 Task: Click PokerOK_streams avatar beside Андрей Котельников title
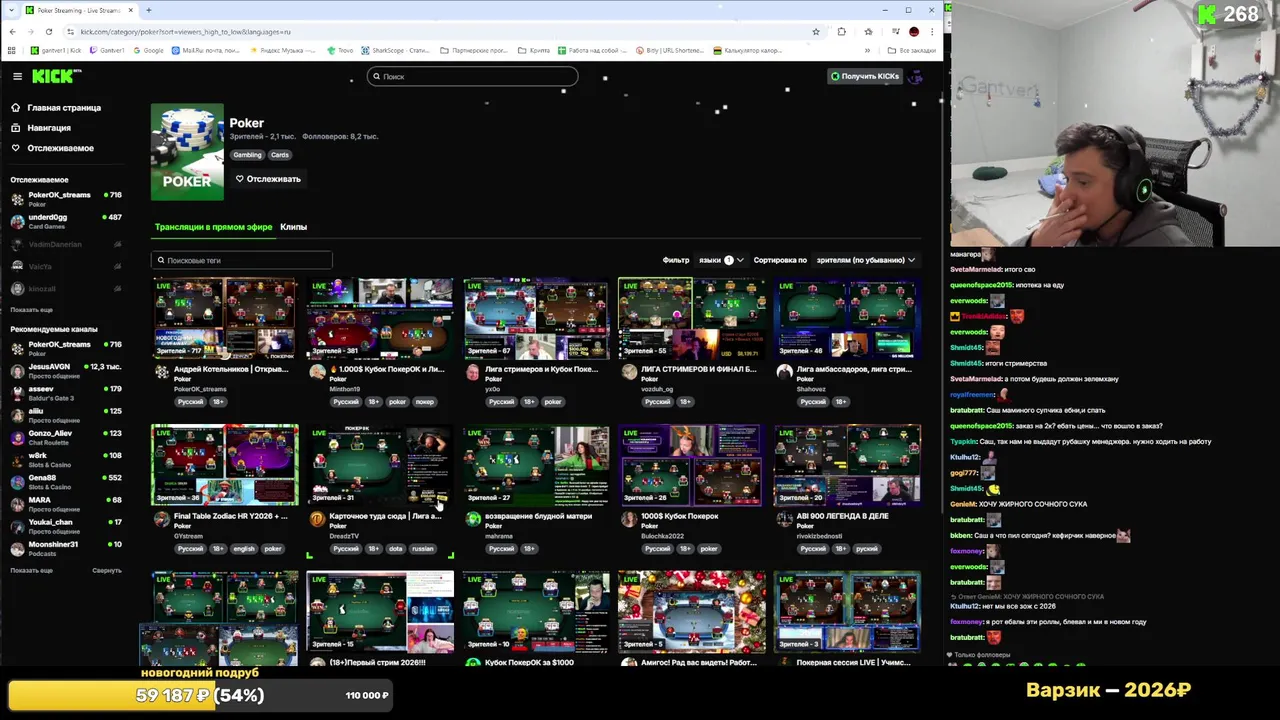click(161, 373)
